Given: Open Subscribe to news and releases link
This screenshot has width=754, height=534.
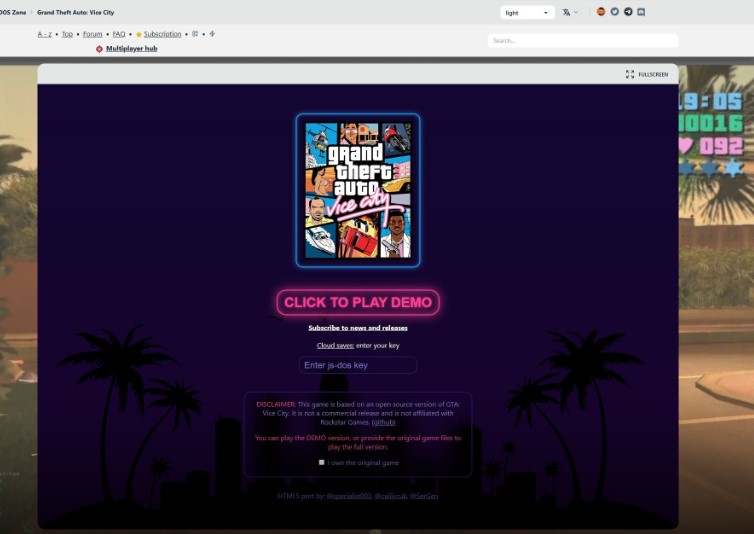Looking at the screenshot, I should pos(358,328).
